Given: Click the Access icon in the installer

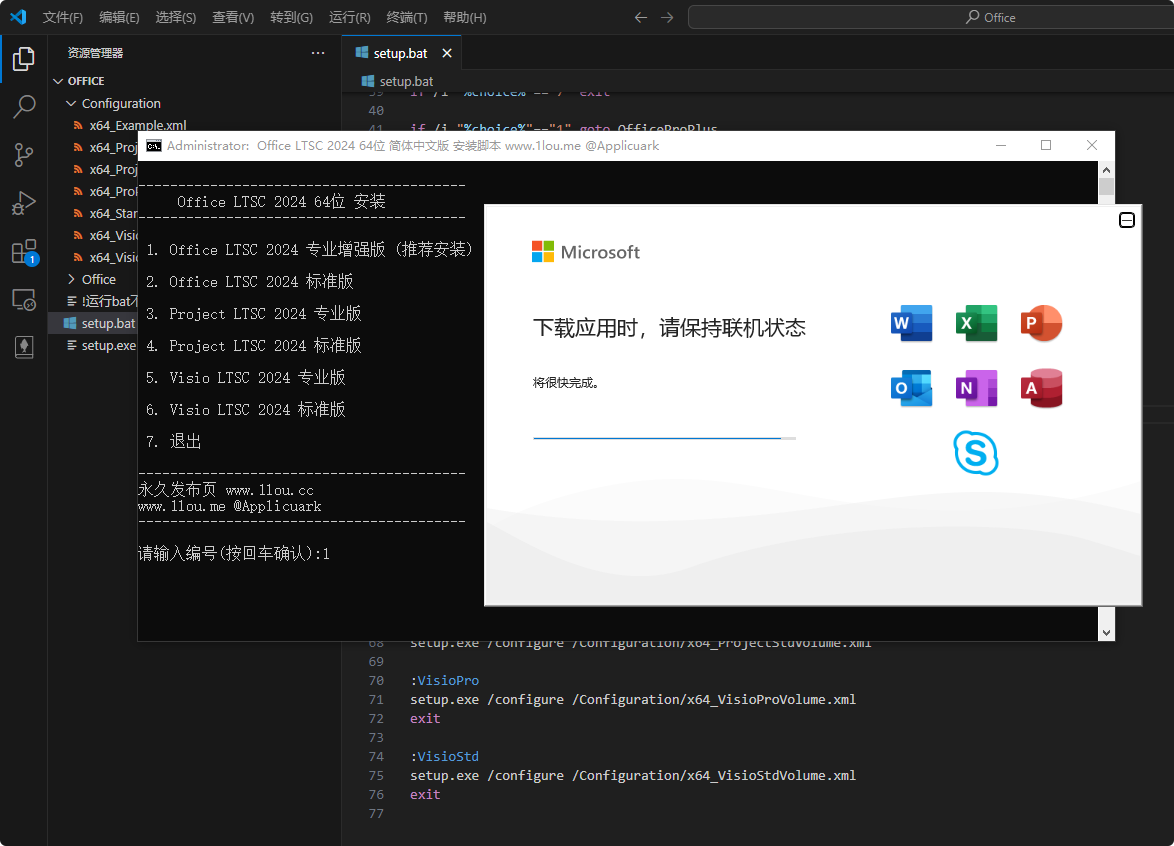Looking at the screenshot, I should (x=1041, y=388).
